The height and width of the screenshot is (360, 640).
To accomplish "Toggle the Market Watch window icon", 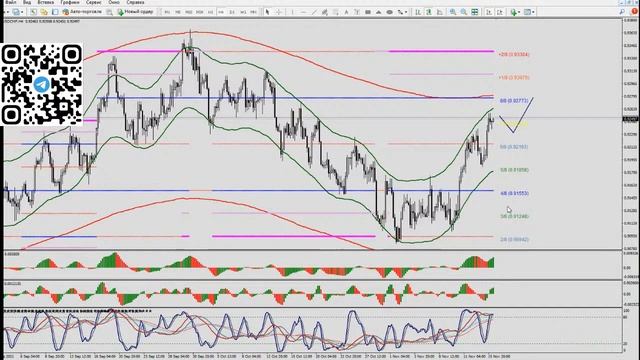I will (33, 12).
